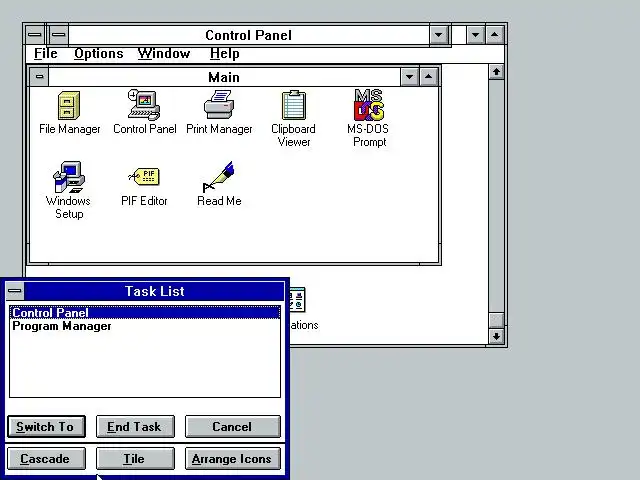The width and height of the screenshot is (640, 480).
Task: Open Task List control menu box
Action: point(15,291)
